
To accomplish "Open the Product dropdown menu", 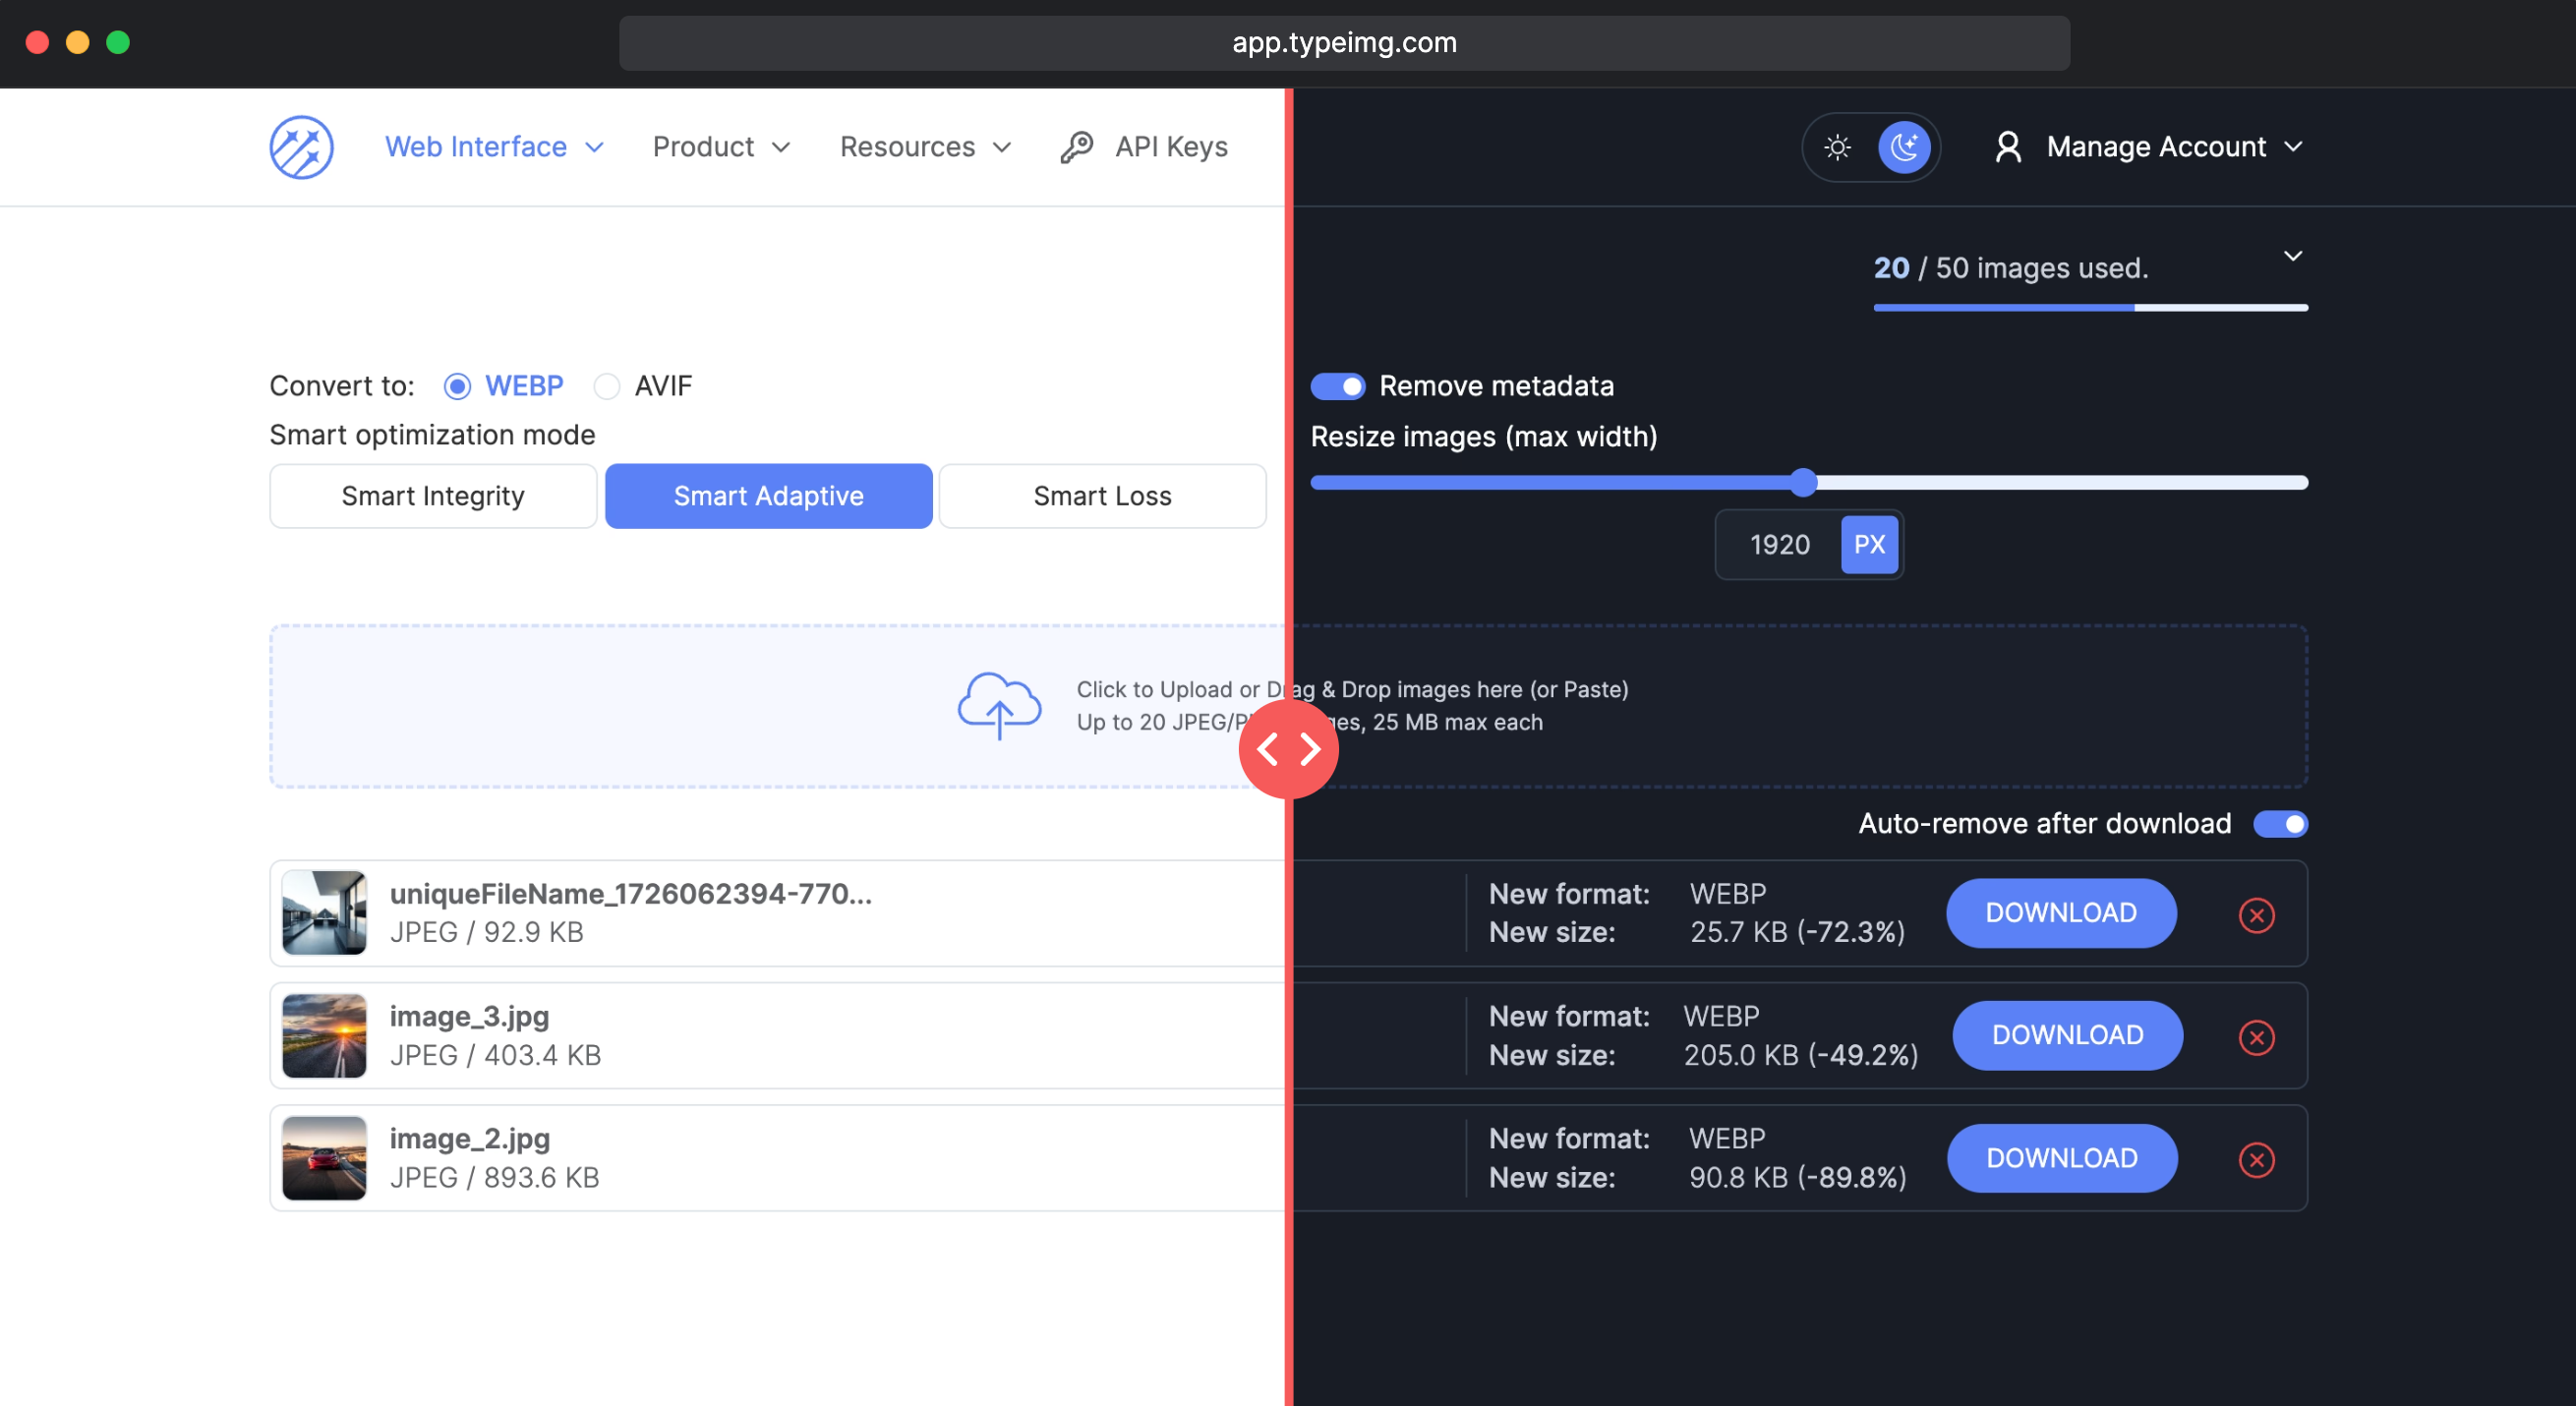I will click(721, 147).
